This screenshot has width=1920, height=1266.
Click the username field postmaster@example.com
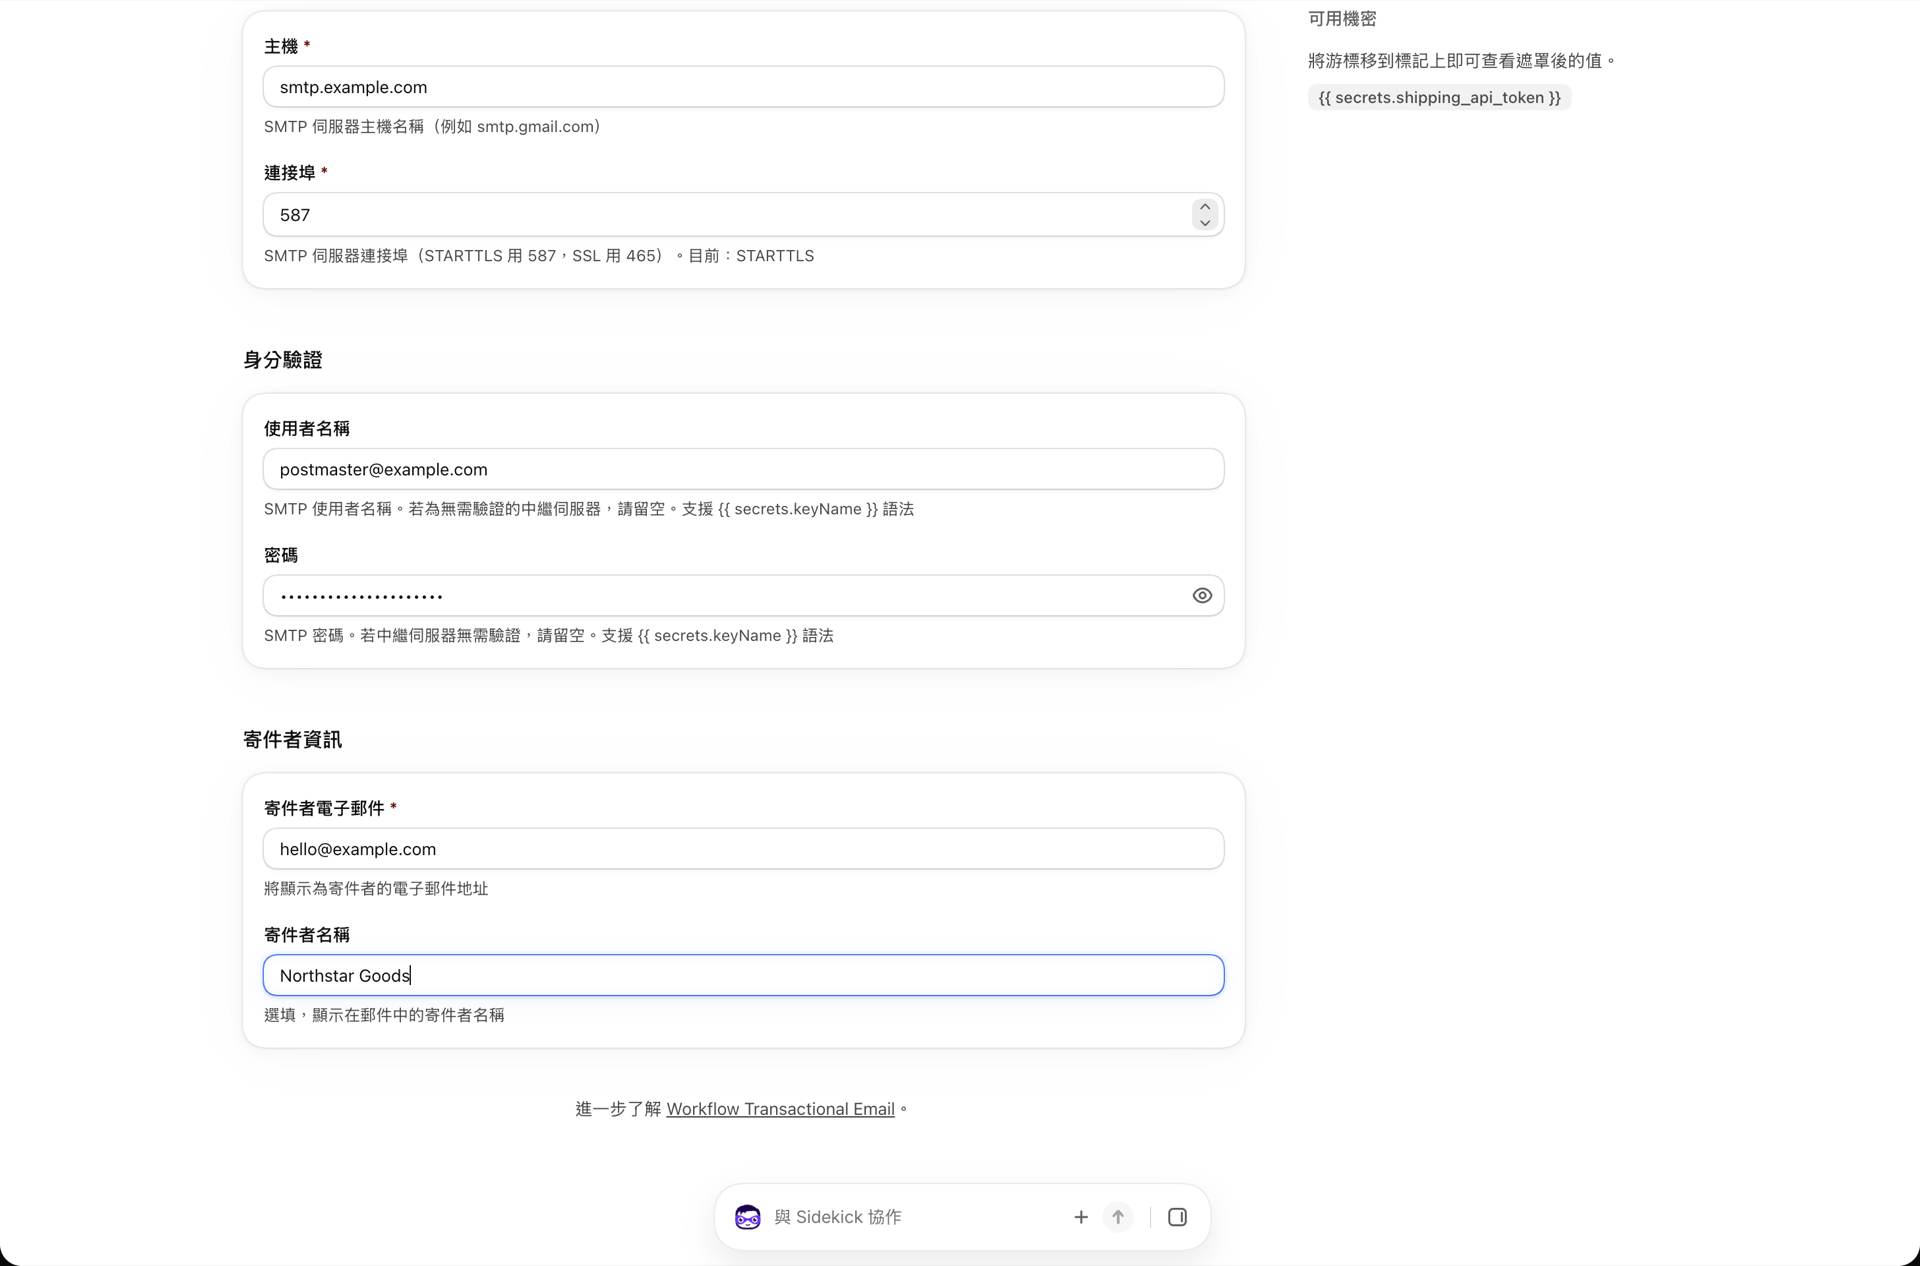click(x=743, y=469)
